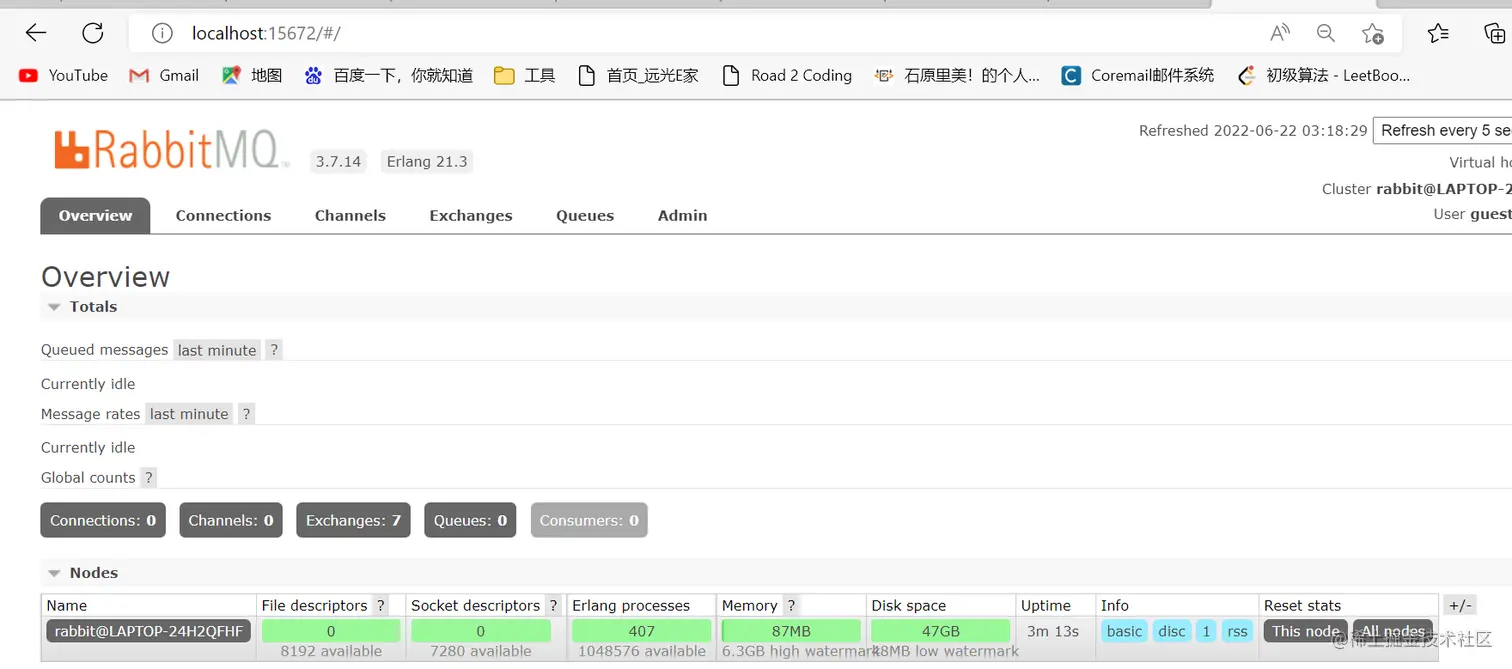Open YouTube bookmark
The image size is (1512, 669).
(x=63, y=75)
